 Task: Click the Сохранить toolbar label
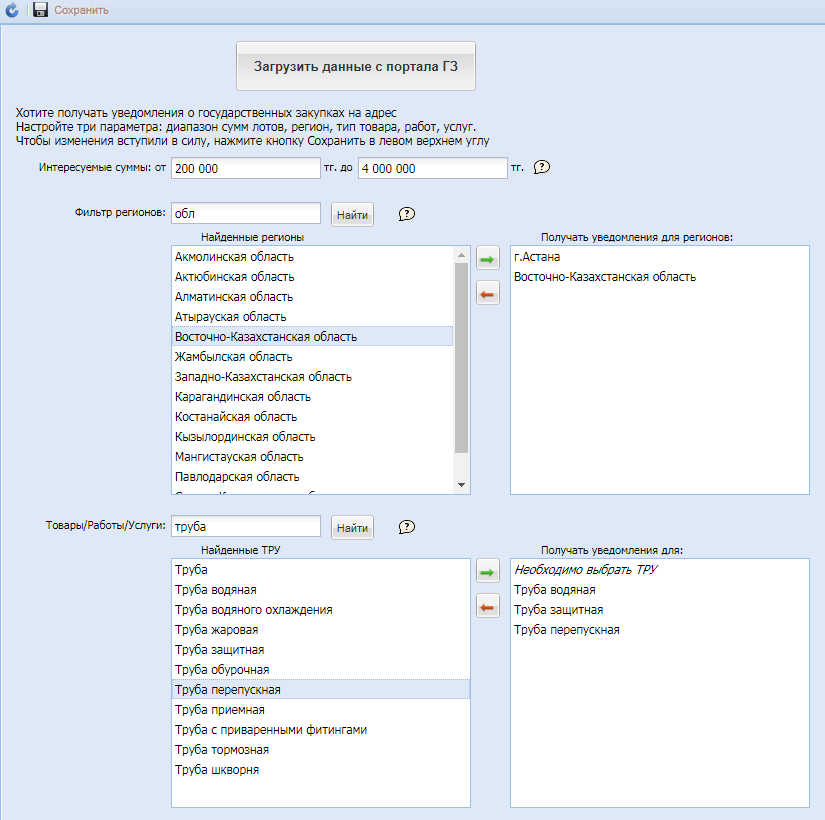tap(82, 11)
